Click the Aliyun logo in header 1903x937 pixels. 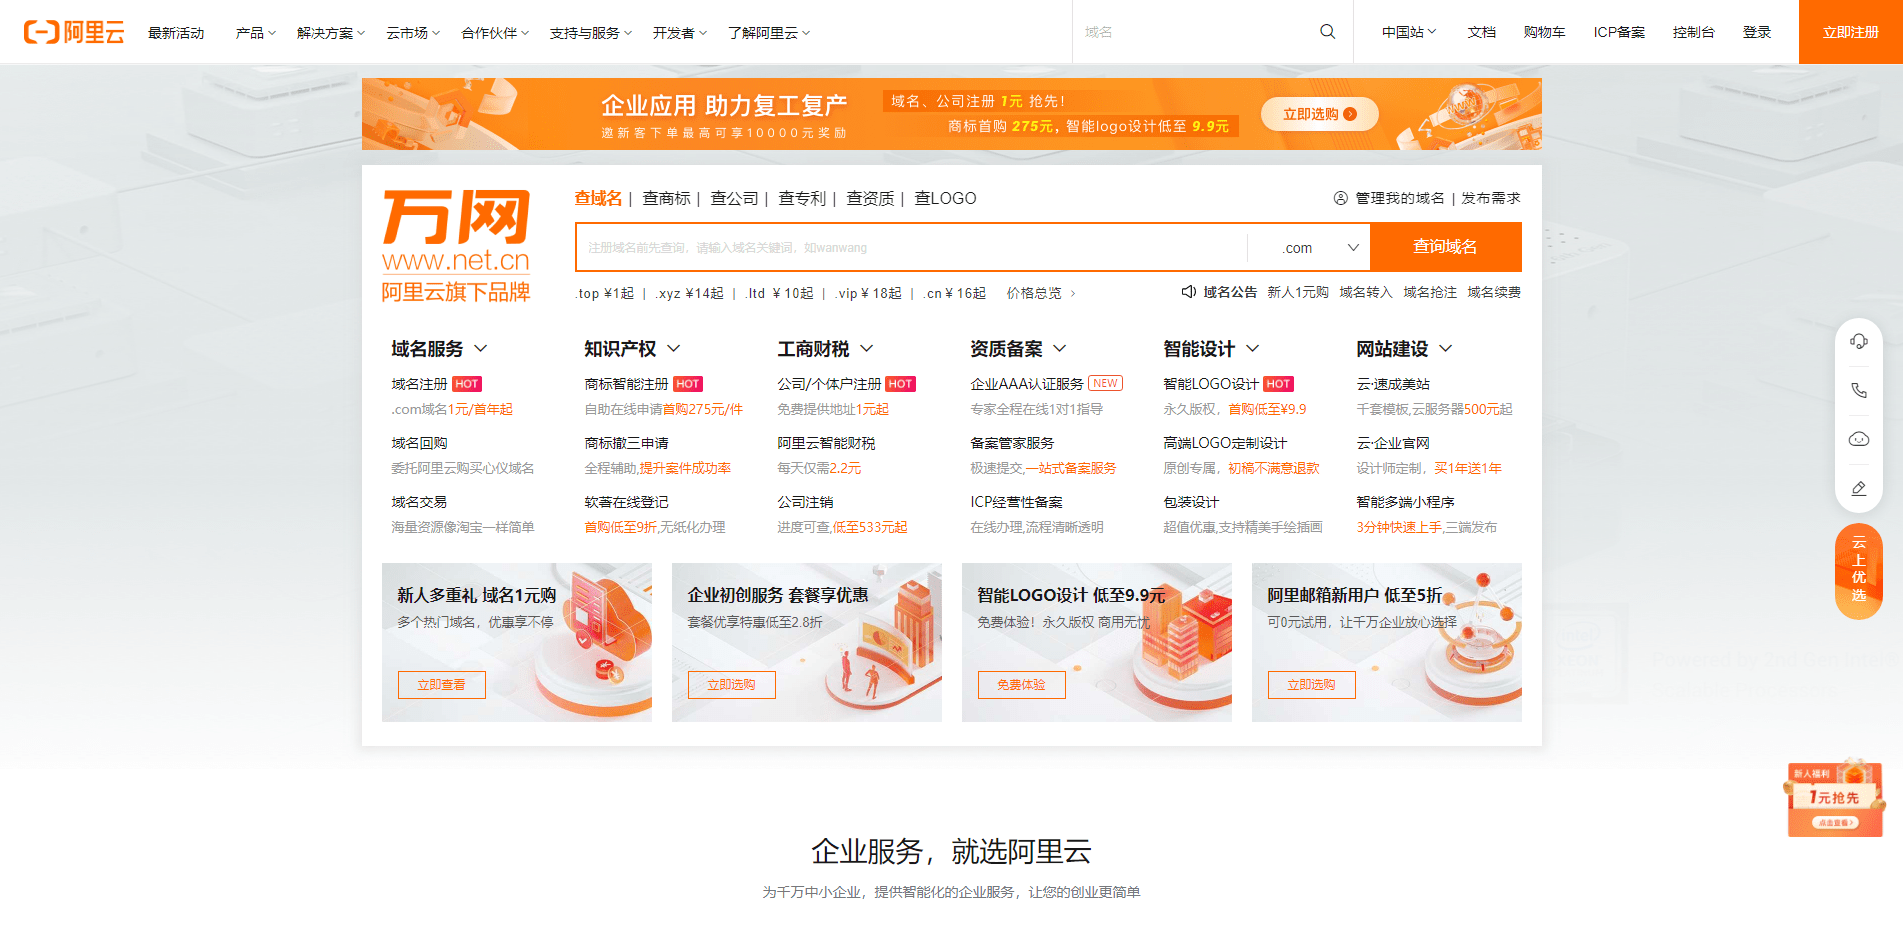[x=74, y=32]
